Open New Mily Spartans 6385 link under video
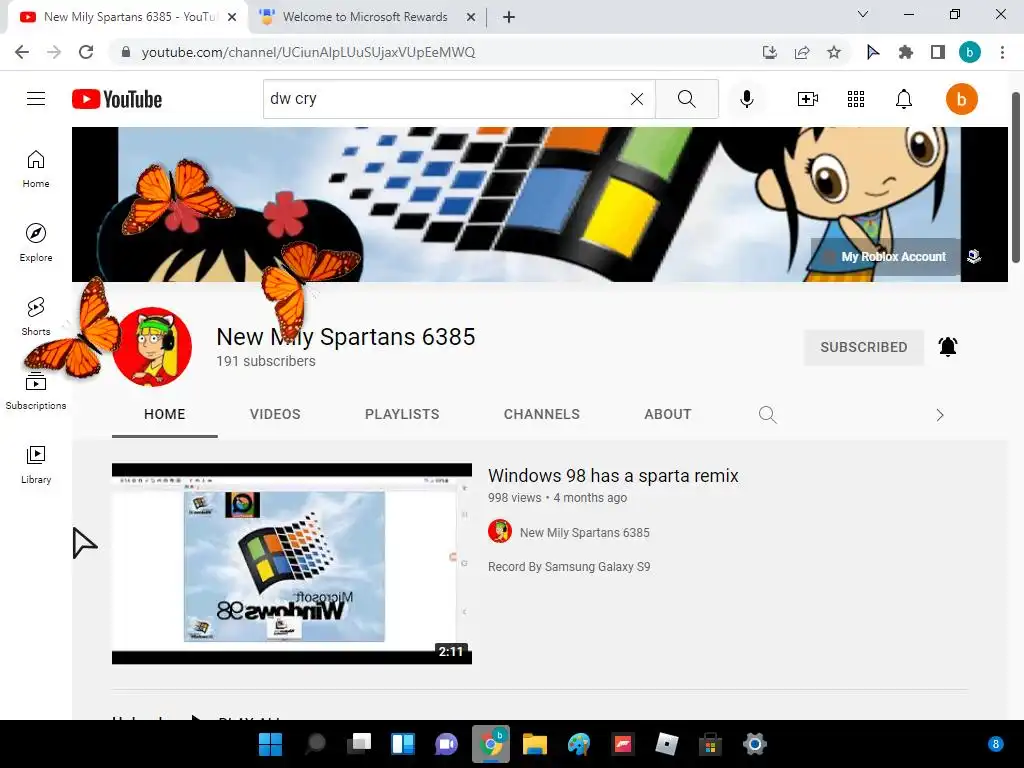Screen dimensions: 1024x768 click(584, 532)
